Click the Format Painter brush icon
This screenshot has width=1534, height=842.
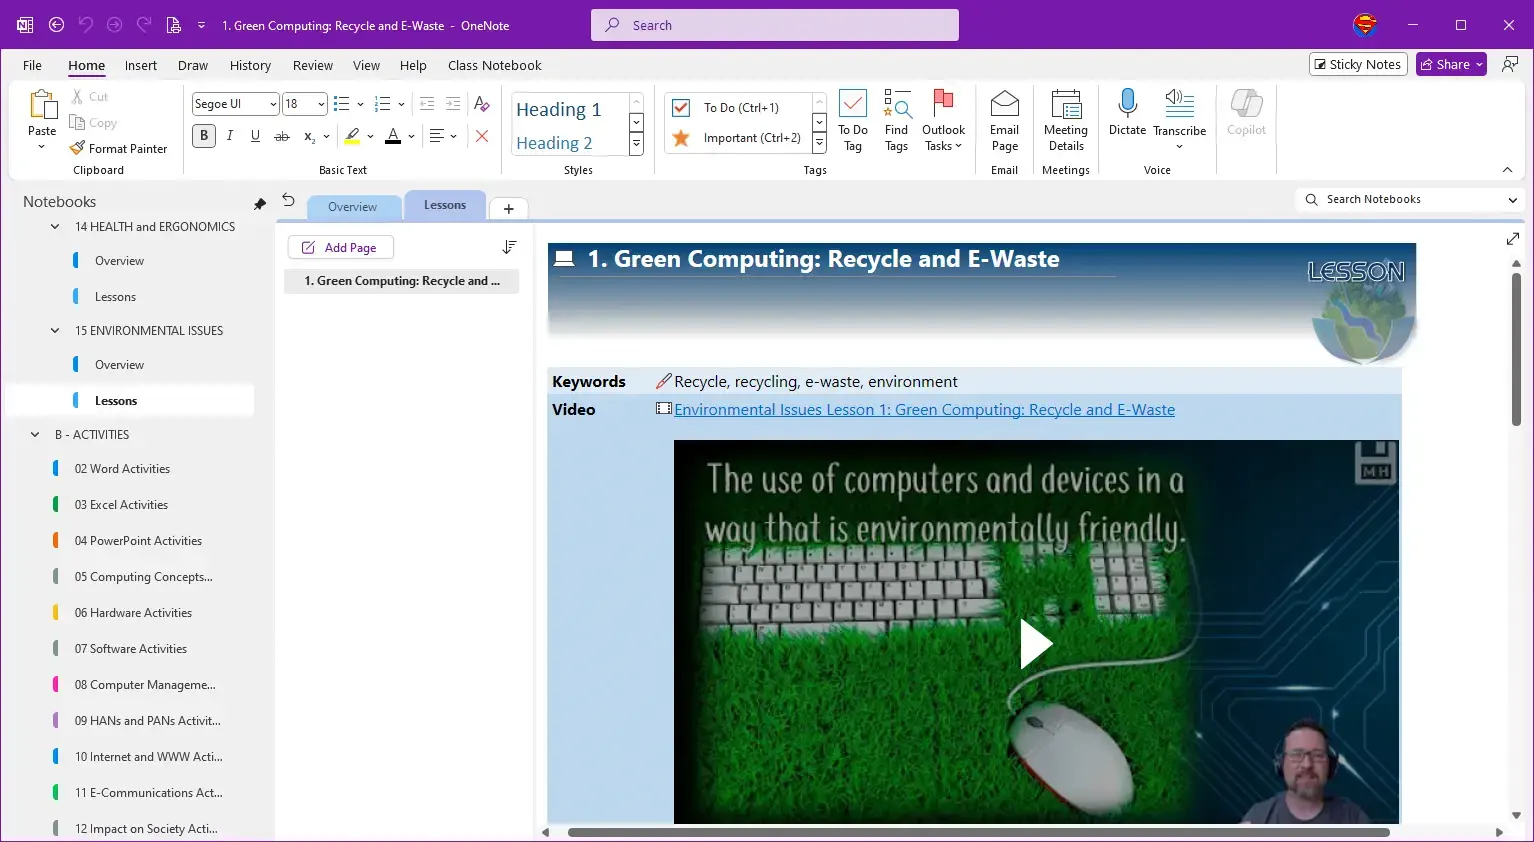coord(77,148)
